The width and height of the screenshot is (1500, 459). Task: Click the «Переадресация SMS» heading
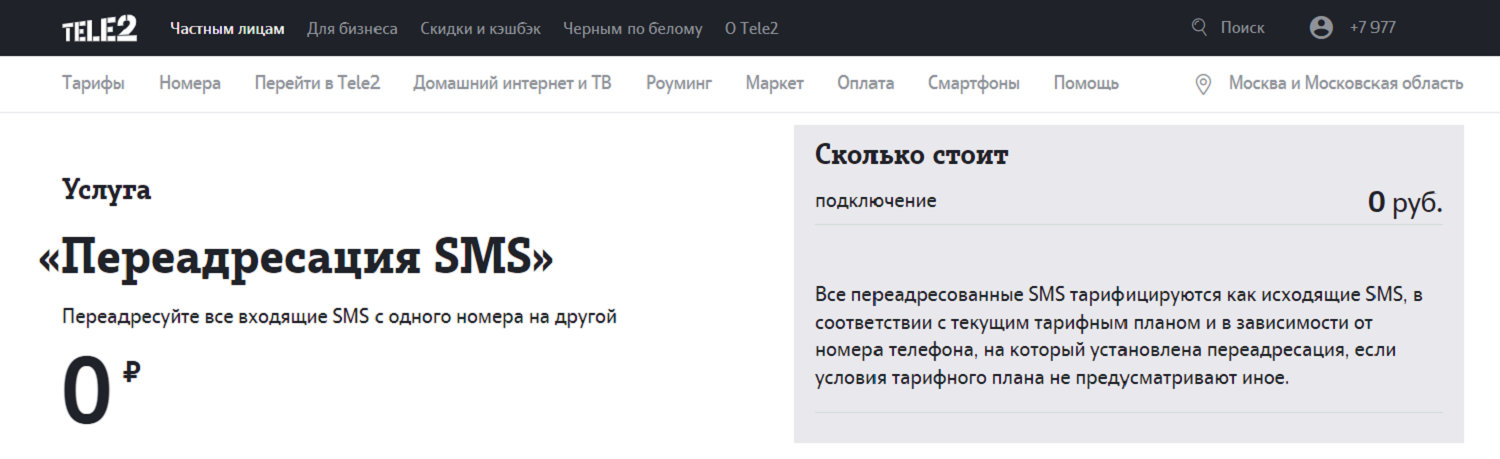click(296, 259)
